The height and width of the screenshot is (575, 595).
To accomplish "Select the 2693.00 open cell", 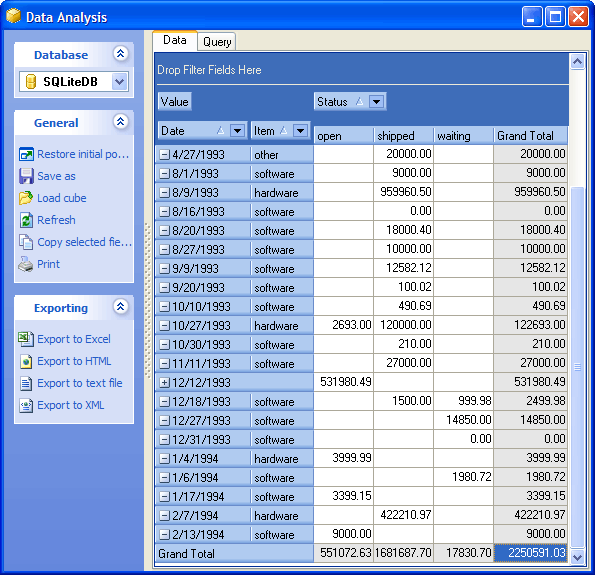I will pyautogui.click(x=343, y=325).
